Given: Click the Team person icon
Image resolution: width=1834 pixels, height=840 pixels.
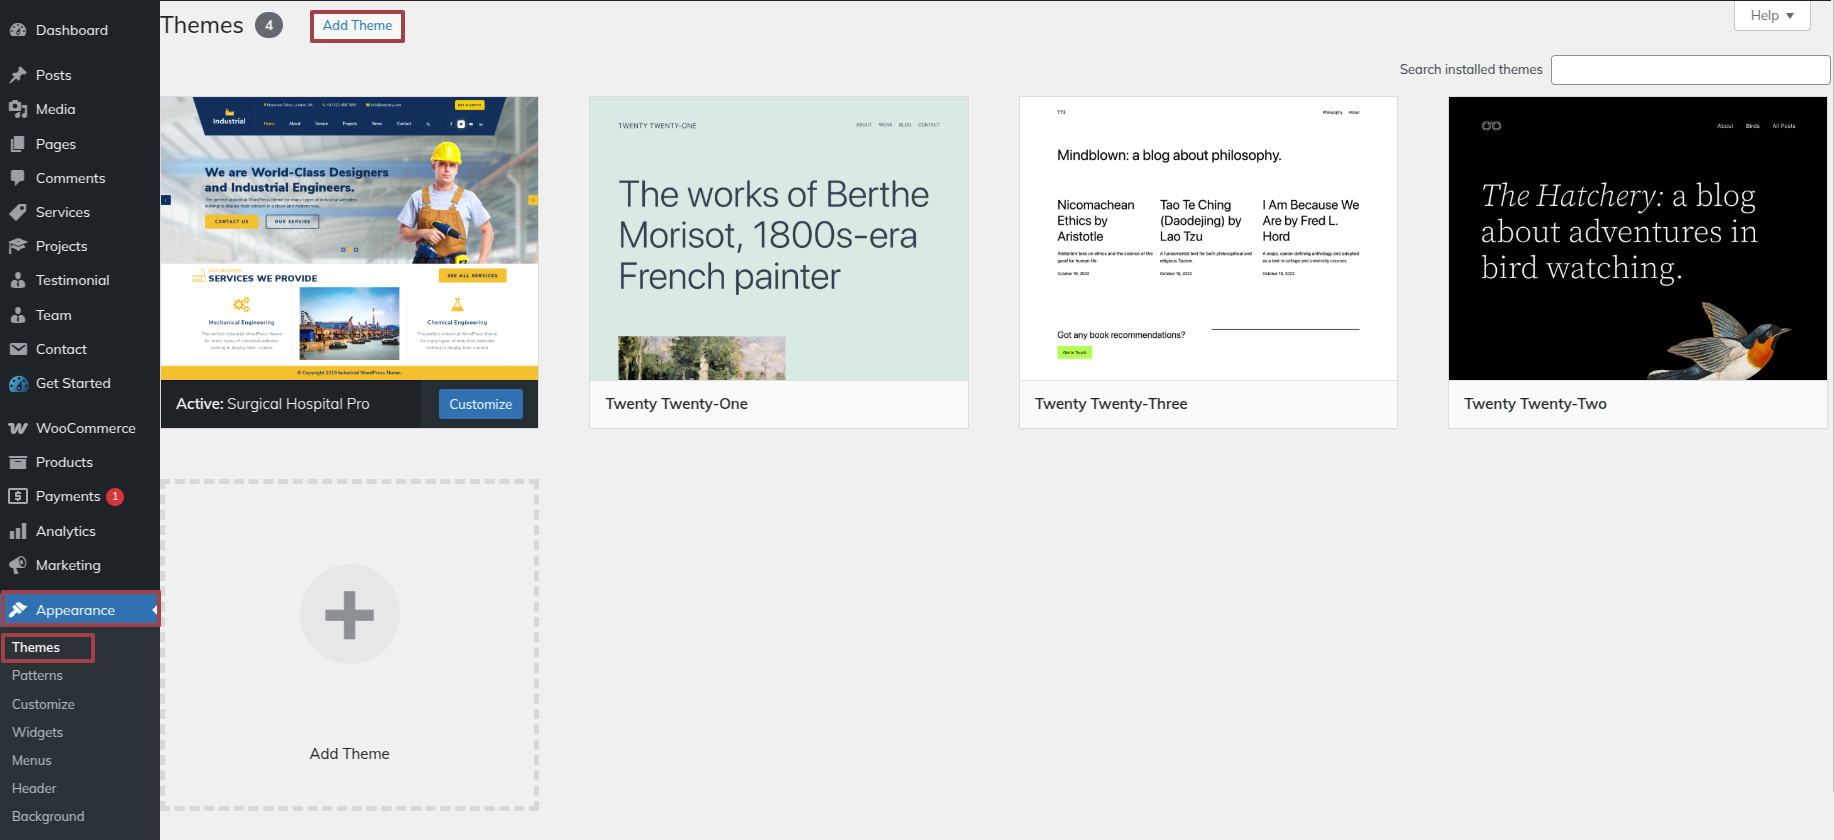Looking at the screenshot, I should click(18, 315).
